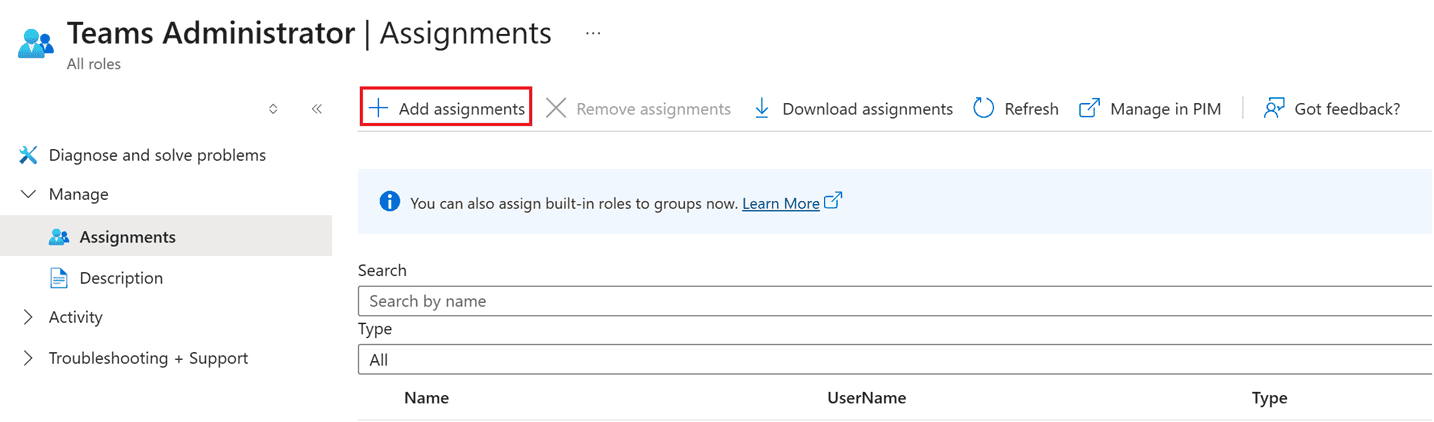Image resolution: width=1434 pixels, height=422 pixels.
Task: Click the Got feedback person icon
Action: click(1273, 108)
